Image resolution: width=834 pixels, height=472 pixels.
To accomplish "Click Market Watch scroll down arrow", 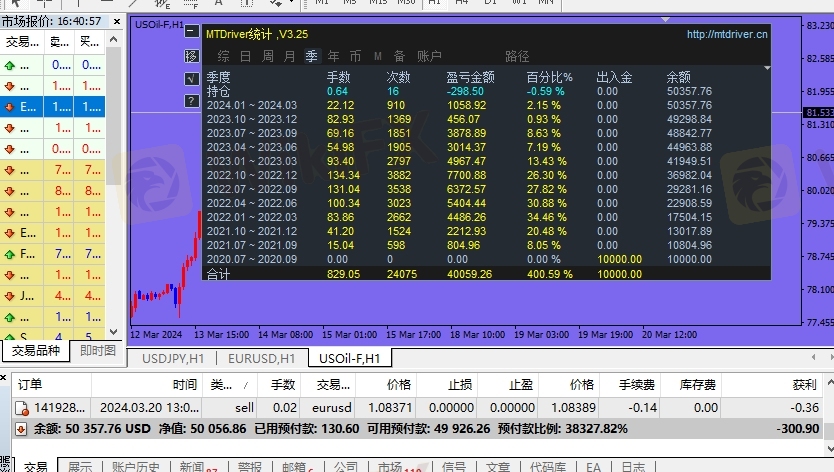I will pyautogui.click(x=113, y=332).
